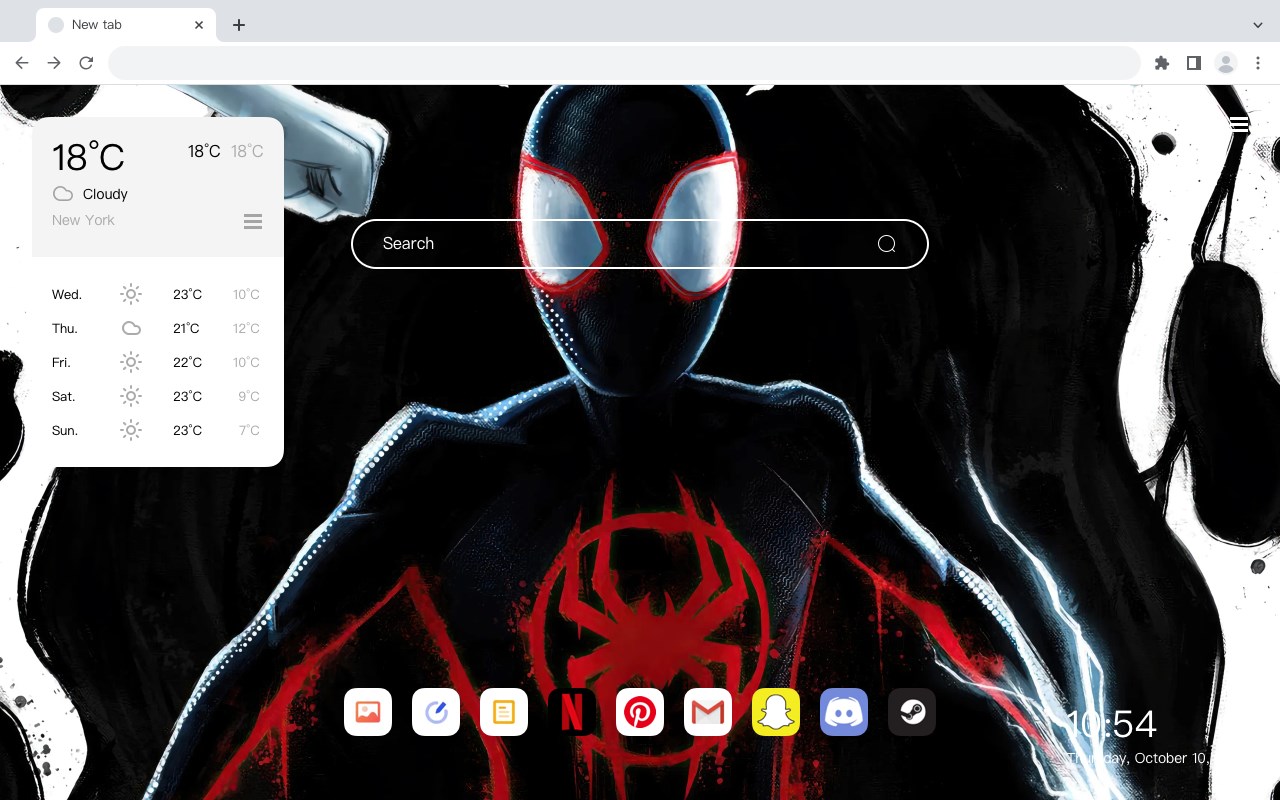
Task: Open the blue checkmark to-do shortcut
Action: tap(436, 712)
